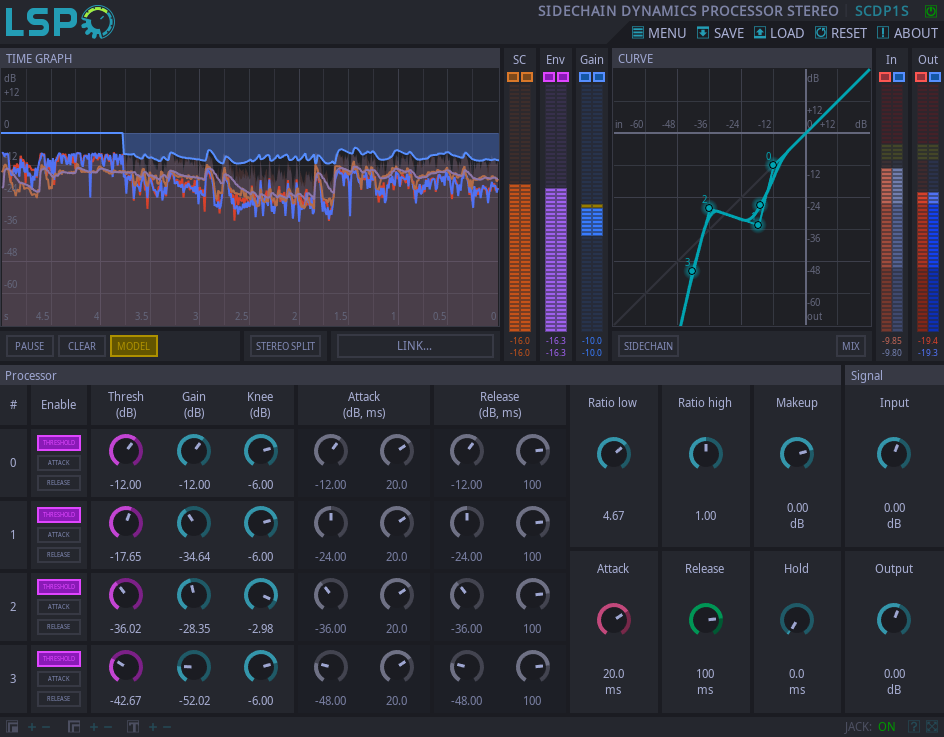Click the plus after the first scale icon
Screen dimensions: 944x737
pos(32,727)
